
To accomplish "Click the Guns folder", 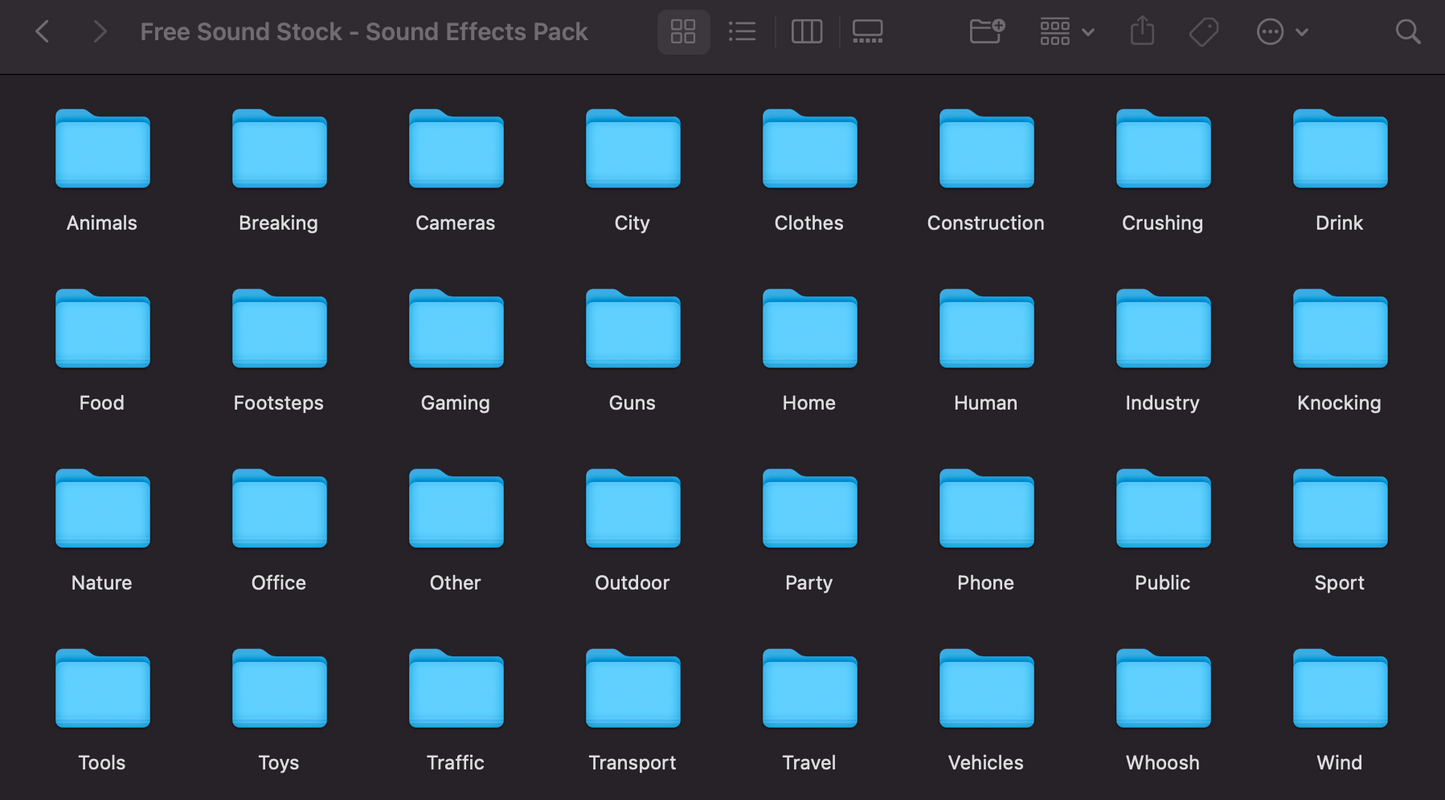I will tap(632, 329).
